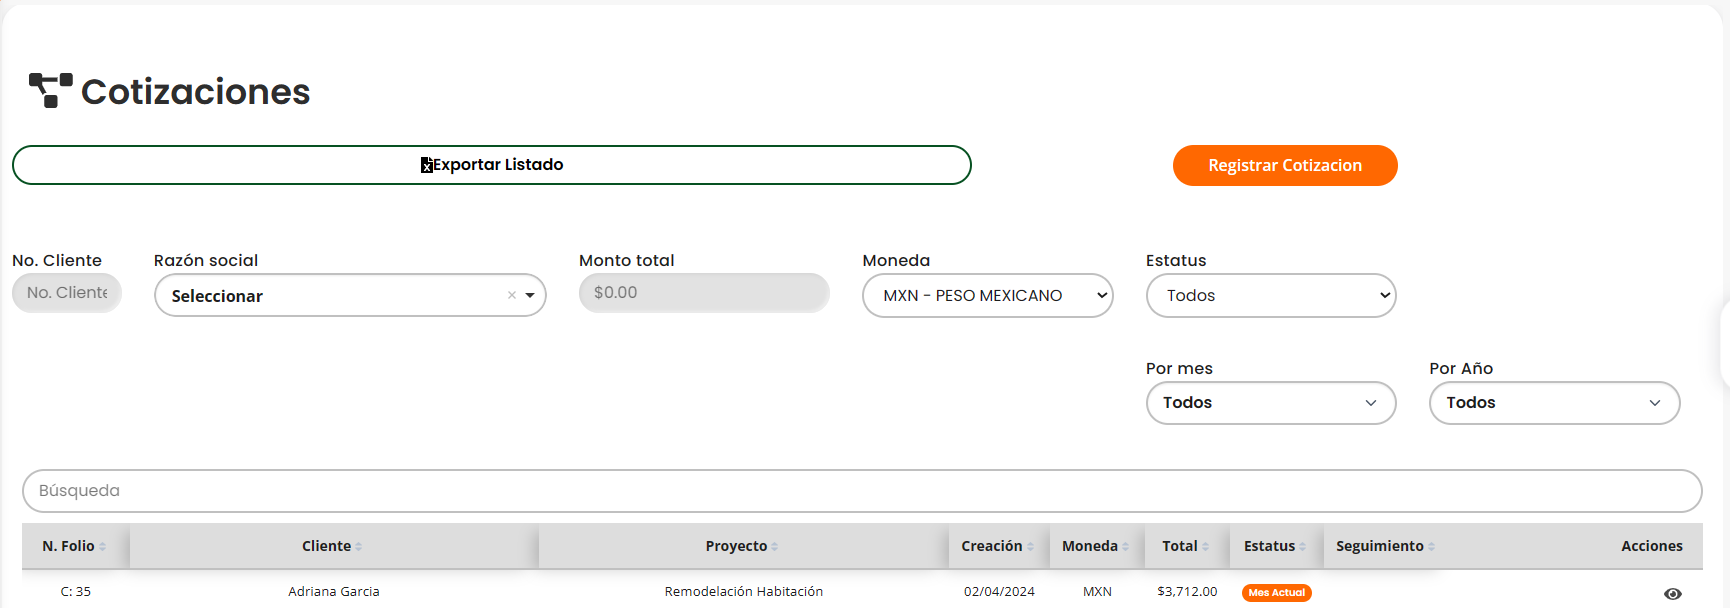Open the Por mes filter dropdown
This screenshot has height=608, width=1730.
tap(1270, 403)
